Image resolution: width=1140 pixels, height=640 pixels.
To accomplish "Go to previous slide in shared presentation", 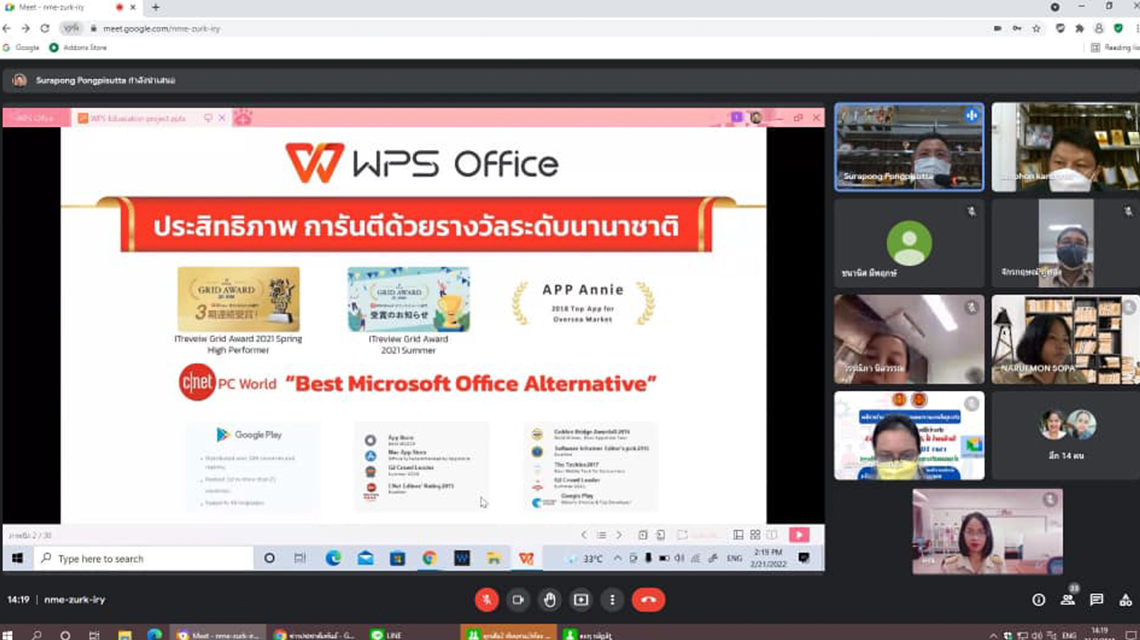I will pyautogui.click(x=583, y=535).
